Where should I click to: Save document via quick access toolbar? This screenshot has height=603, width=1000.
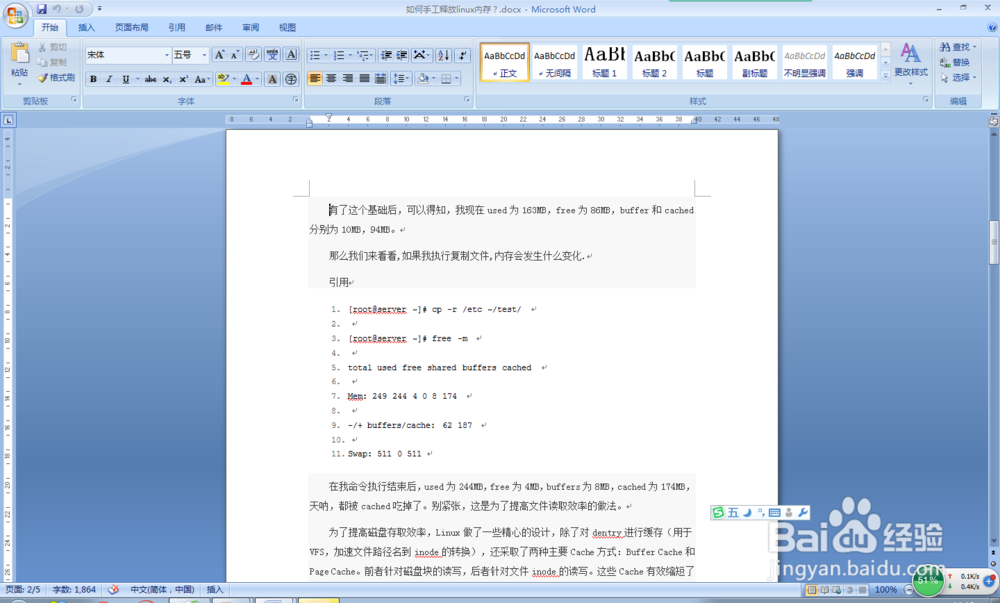(x=41, y=9)
